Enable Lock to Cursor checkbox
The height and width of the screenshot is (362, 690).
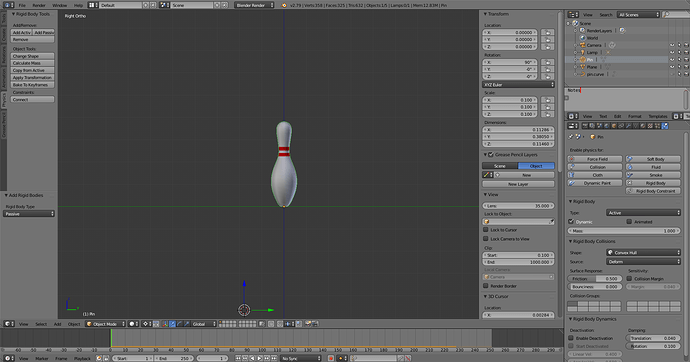pyautogui.click(x=486, y=230)
